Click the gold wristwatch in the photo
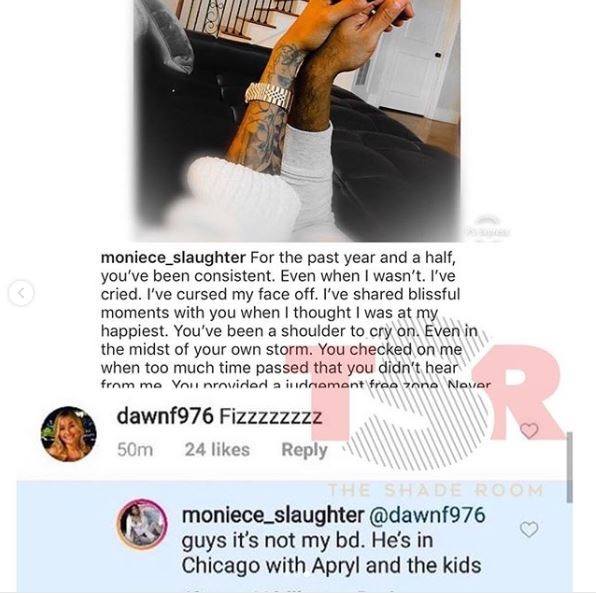 270,95
